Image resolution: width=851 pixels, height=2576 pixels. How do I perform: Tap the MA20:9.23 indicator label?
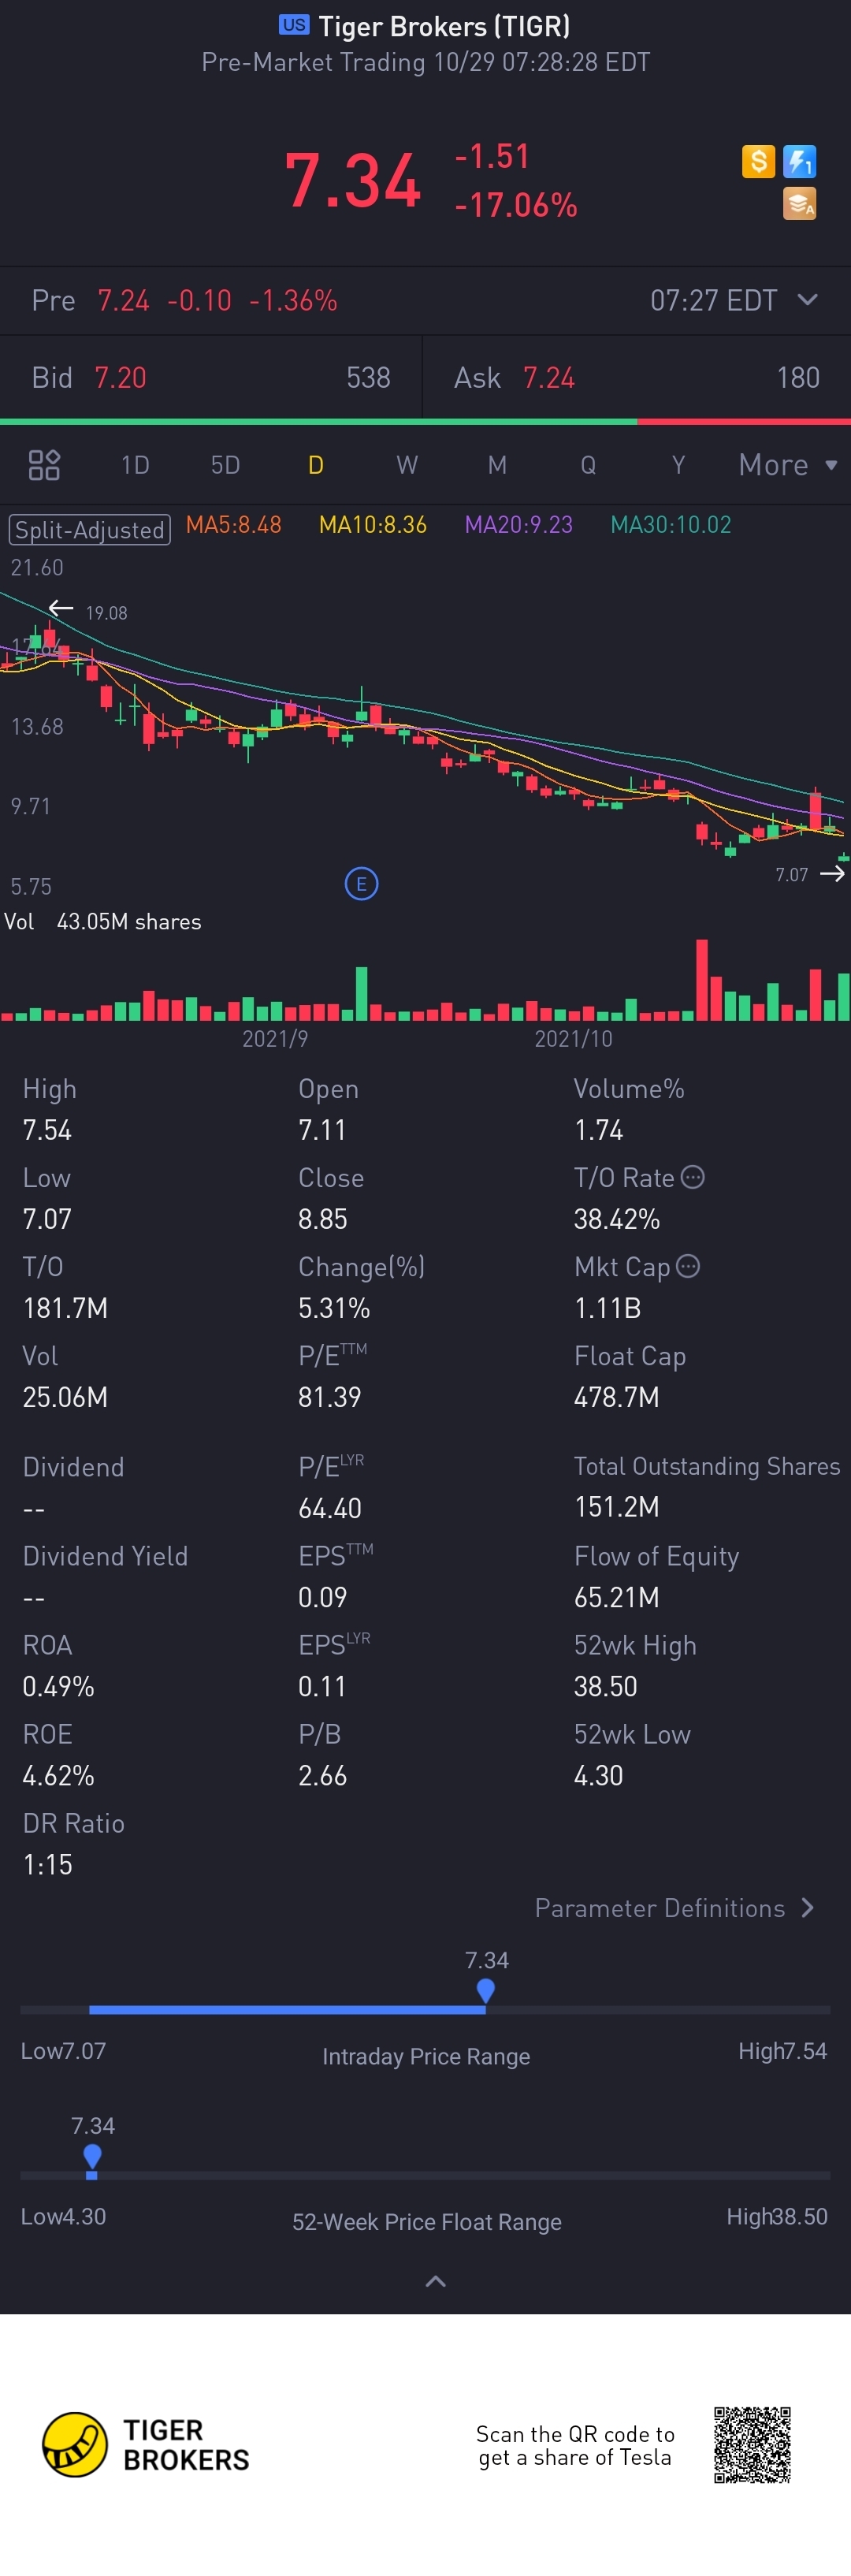click(x=519, y=525)
